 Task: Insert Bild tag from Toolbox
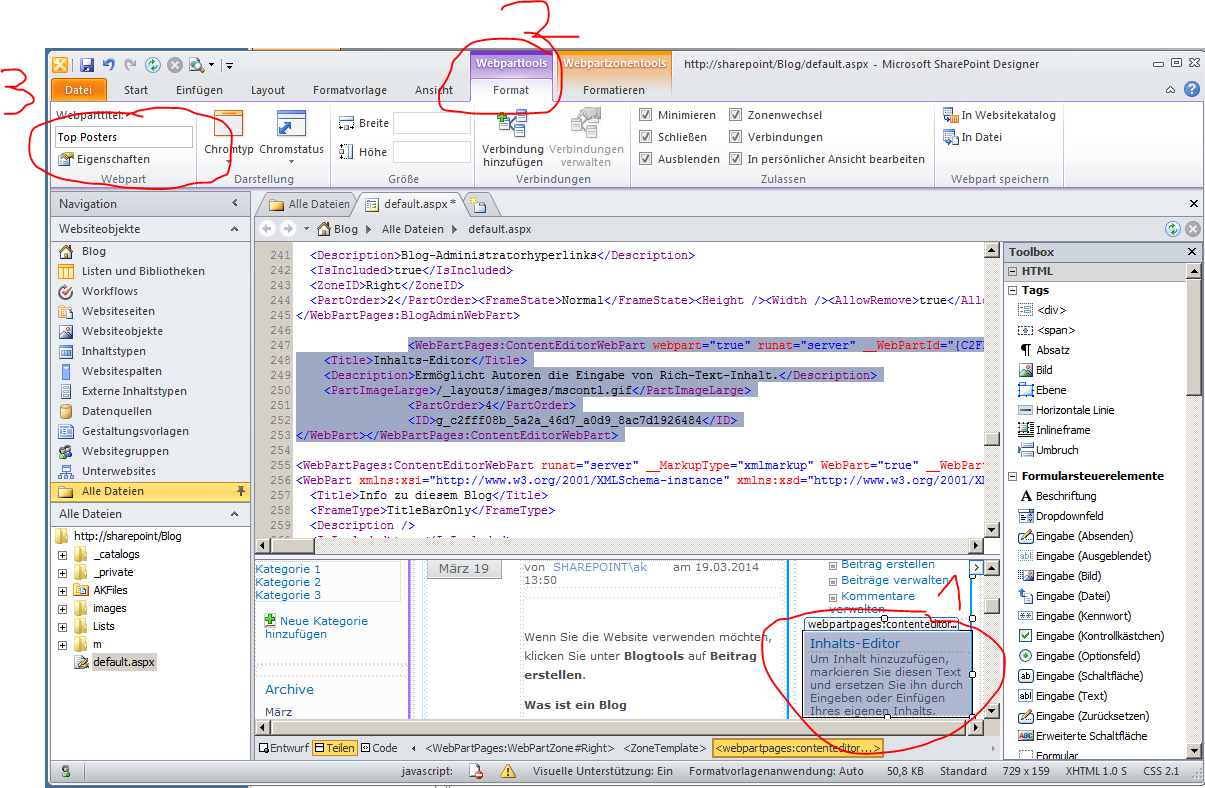click(x=1035, y=370)
